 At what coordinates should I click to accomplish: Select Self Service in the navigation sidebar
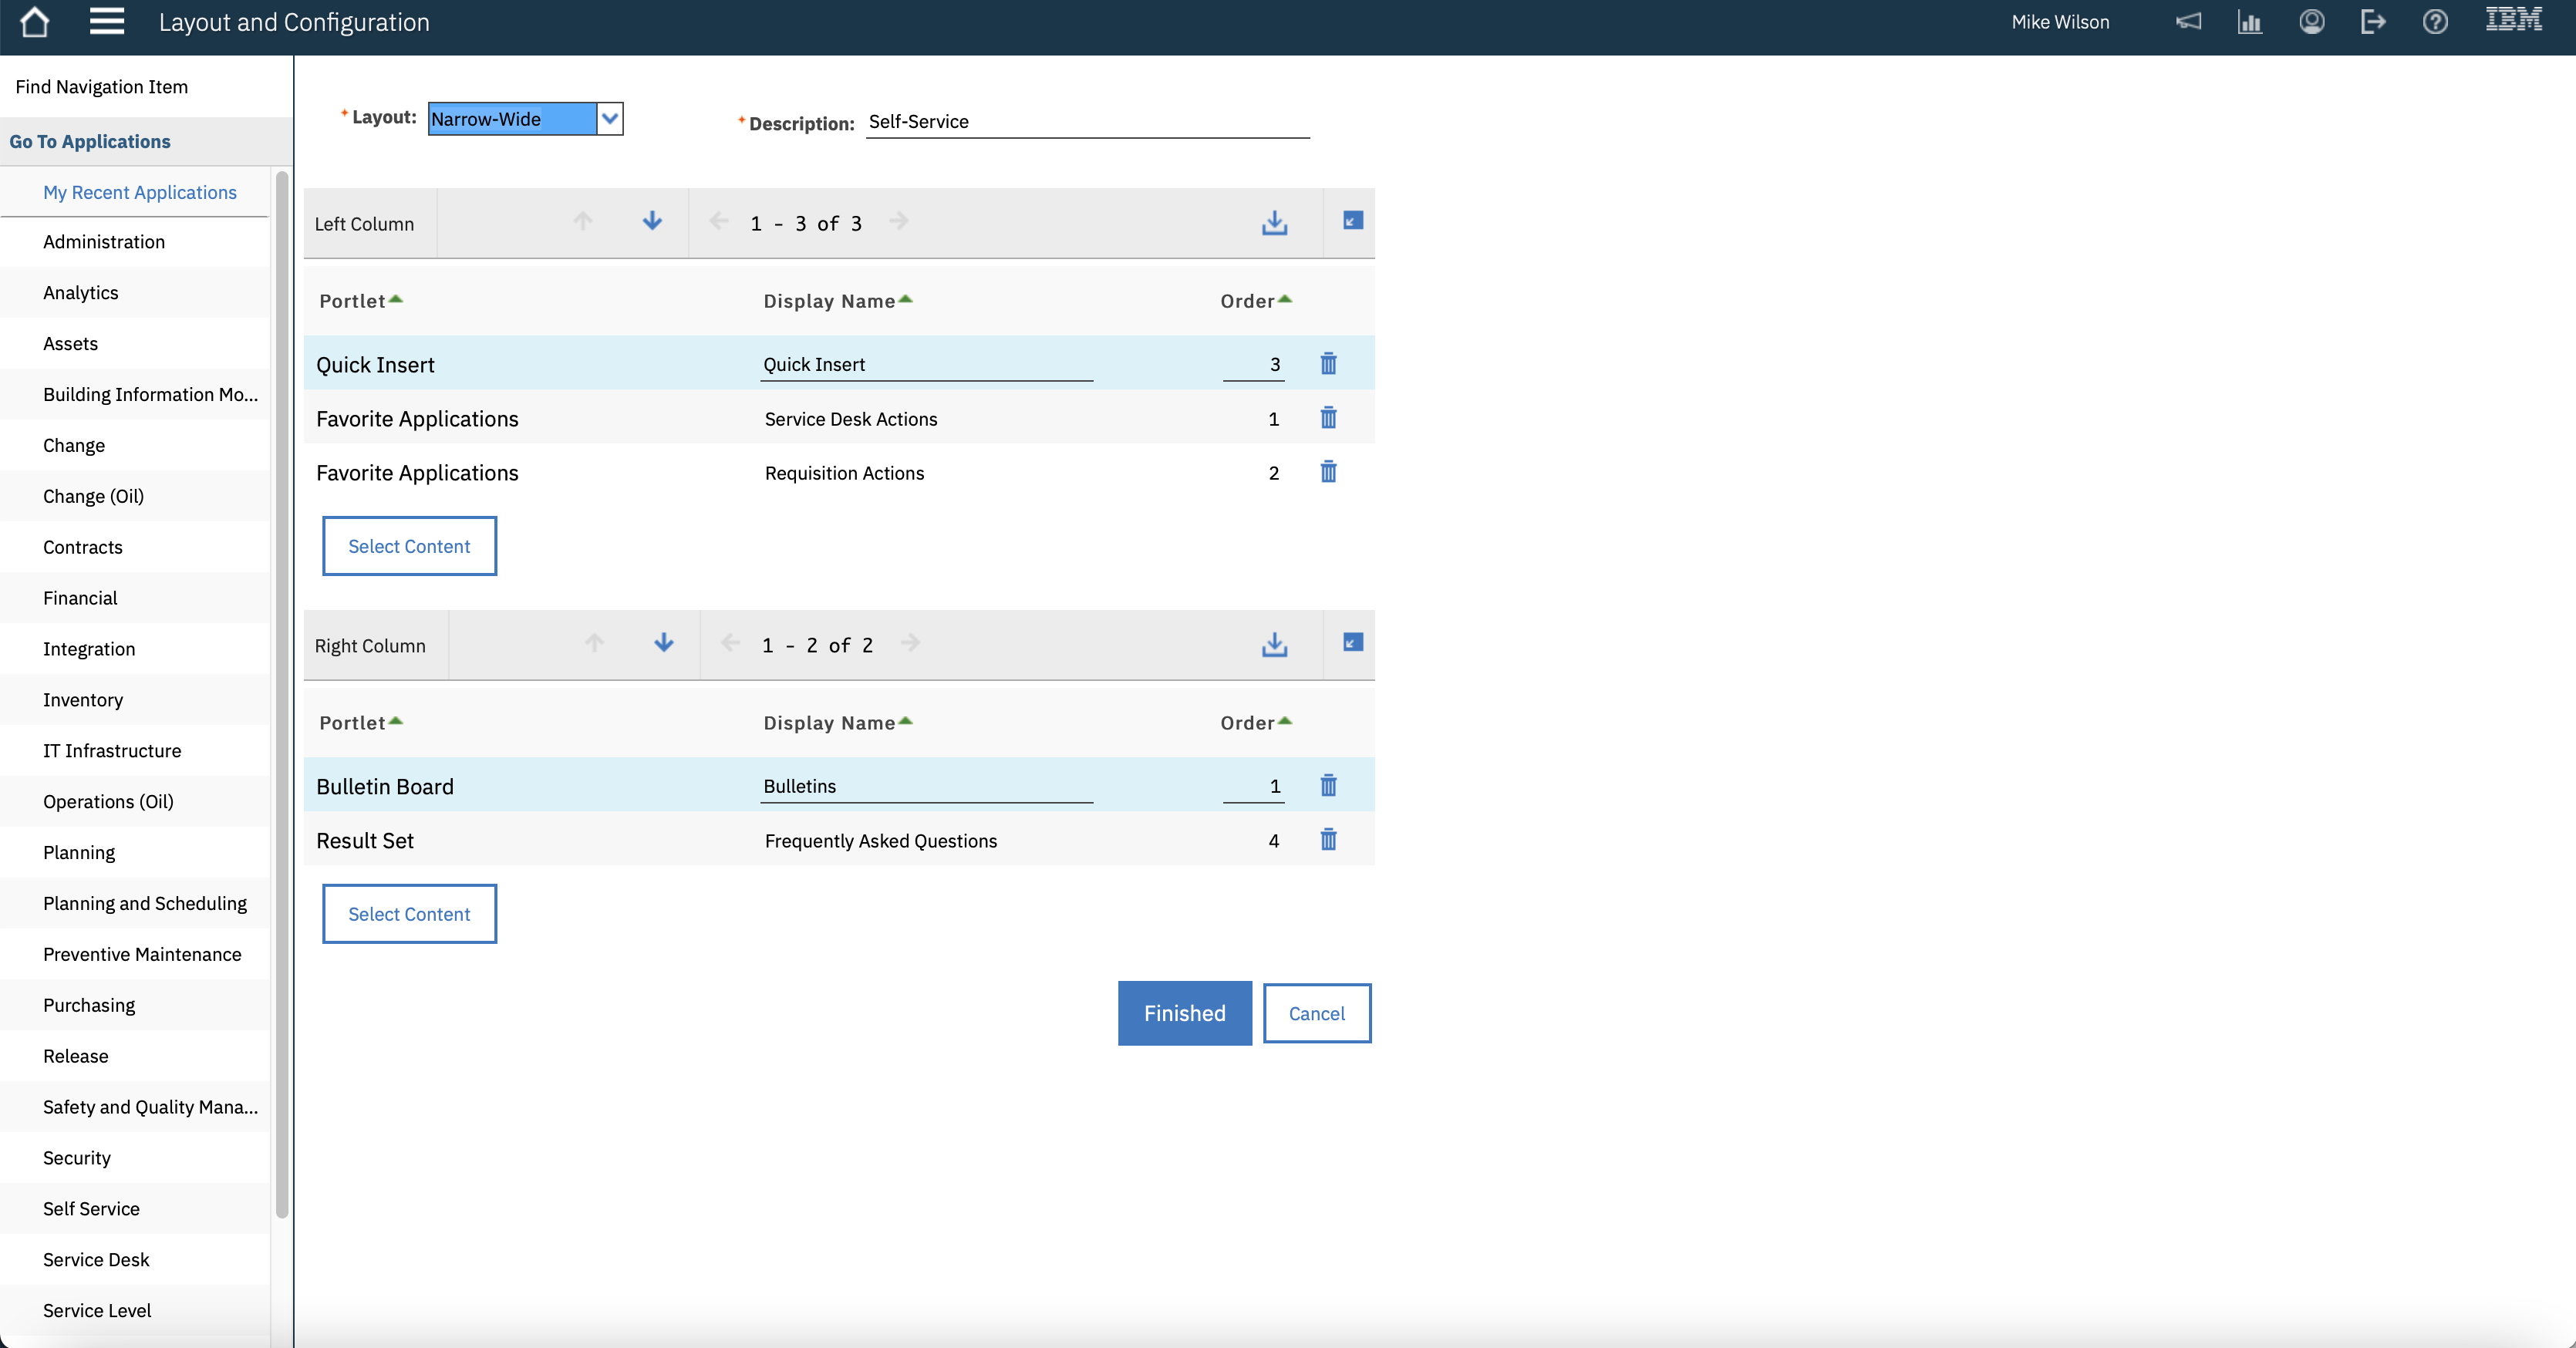pyautogui.click(x=91, y=1208)
